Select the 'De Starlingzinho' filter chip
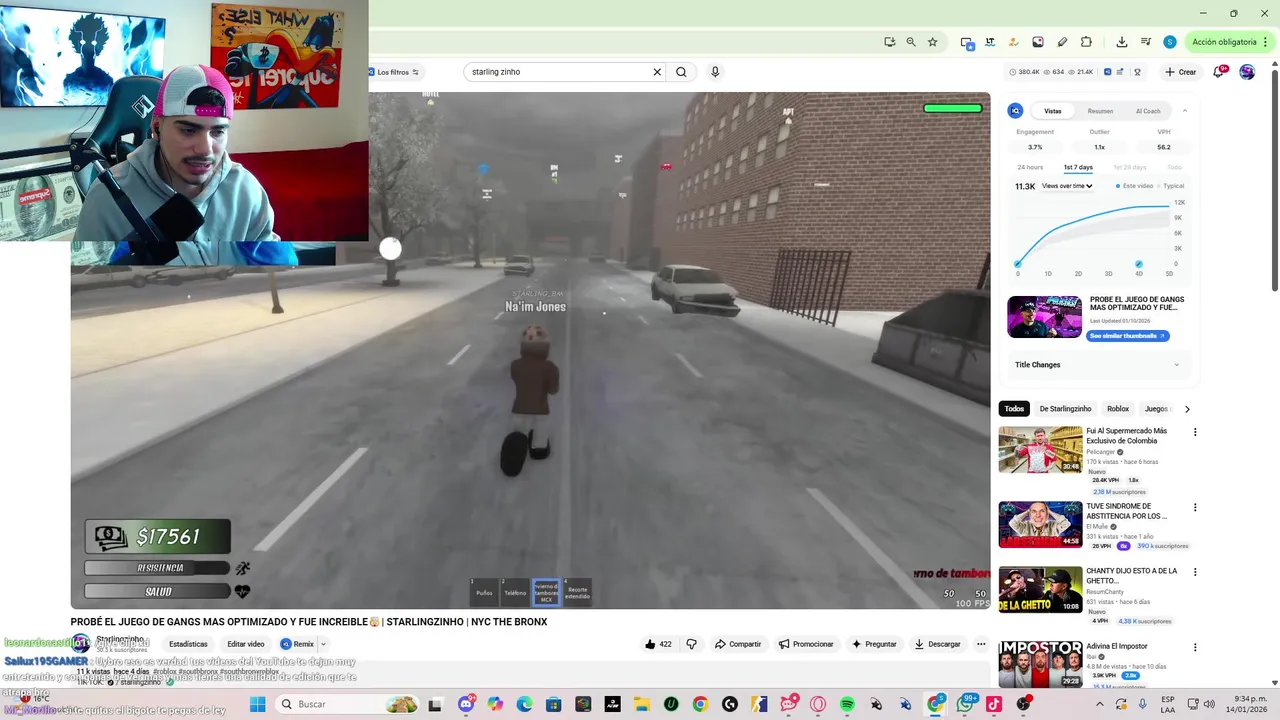This screenshot has height=720, width=1280. [1065, 409]
